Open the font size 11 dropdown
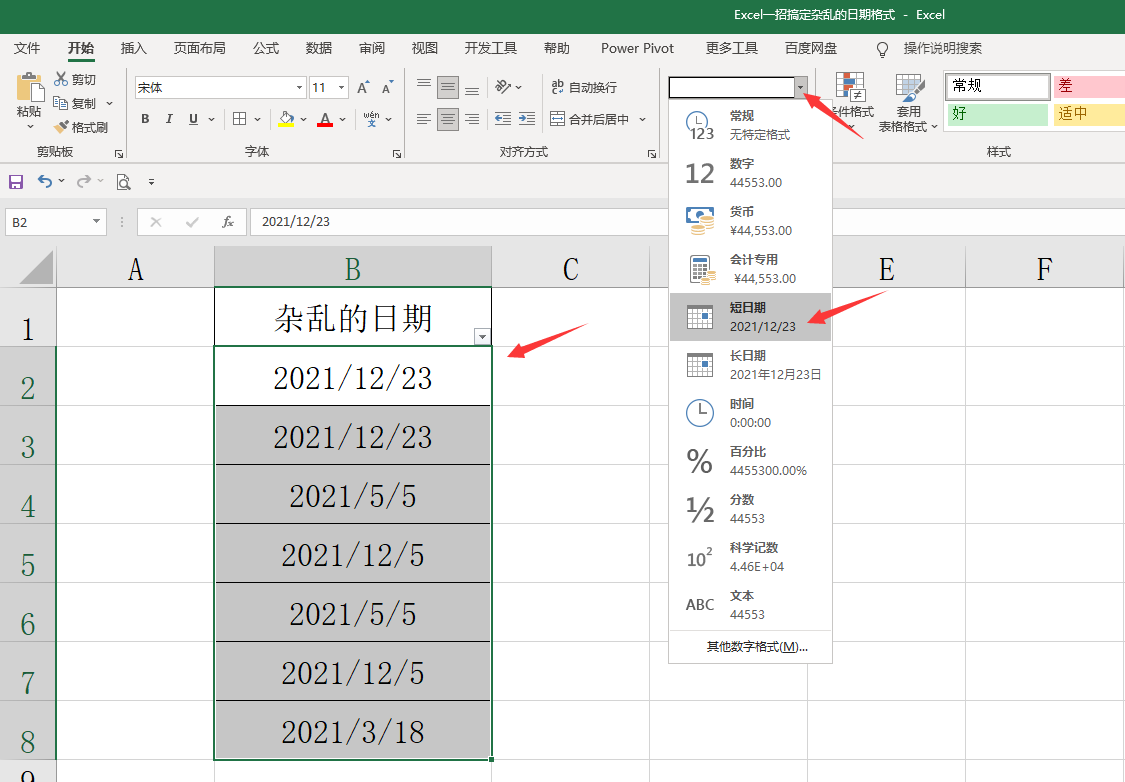Image resolution: width=1125 pixels, height=782 pixels. tap(342, 88)
